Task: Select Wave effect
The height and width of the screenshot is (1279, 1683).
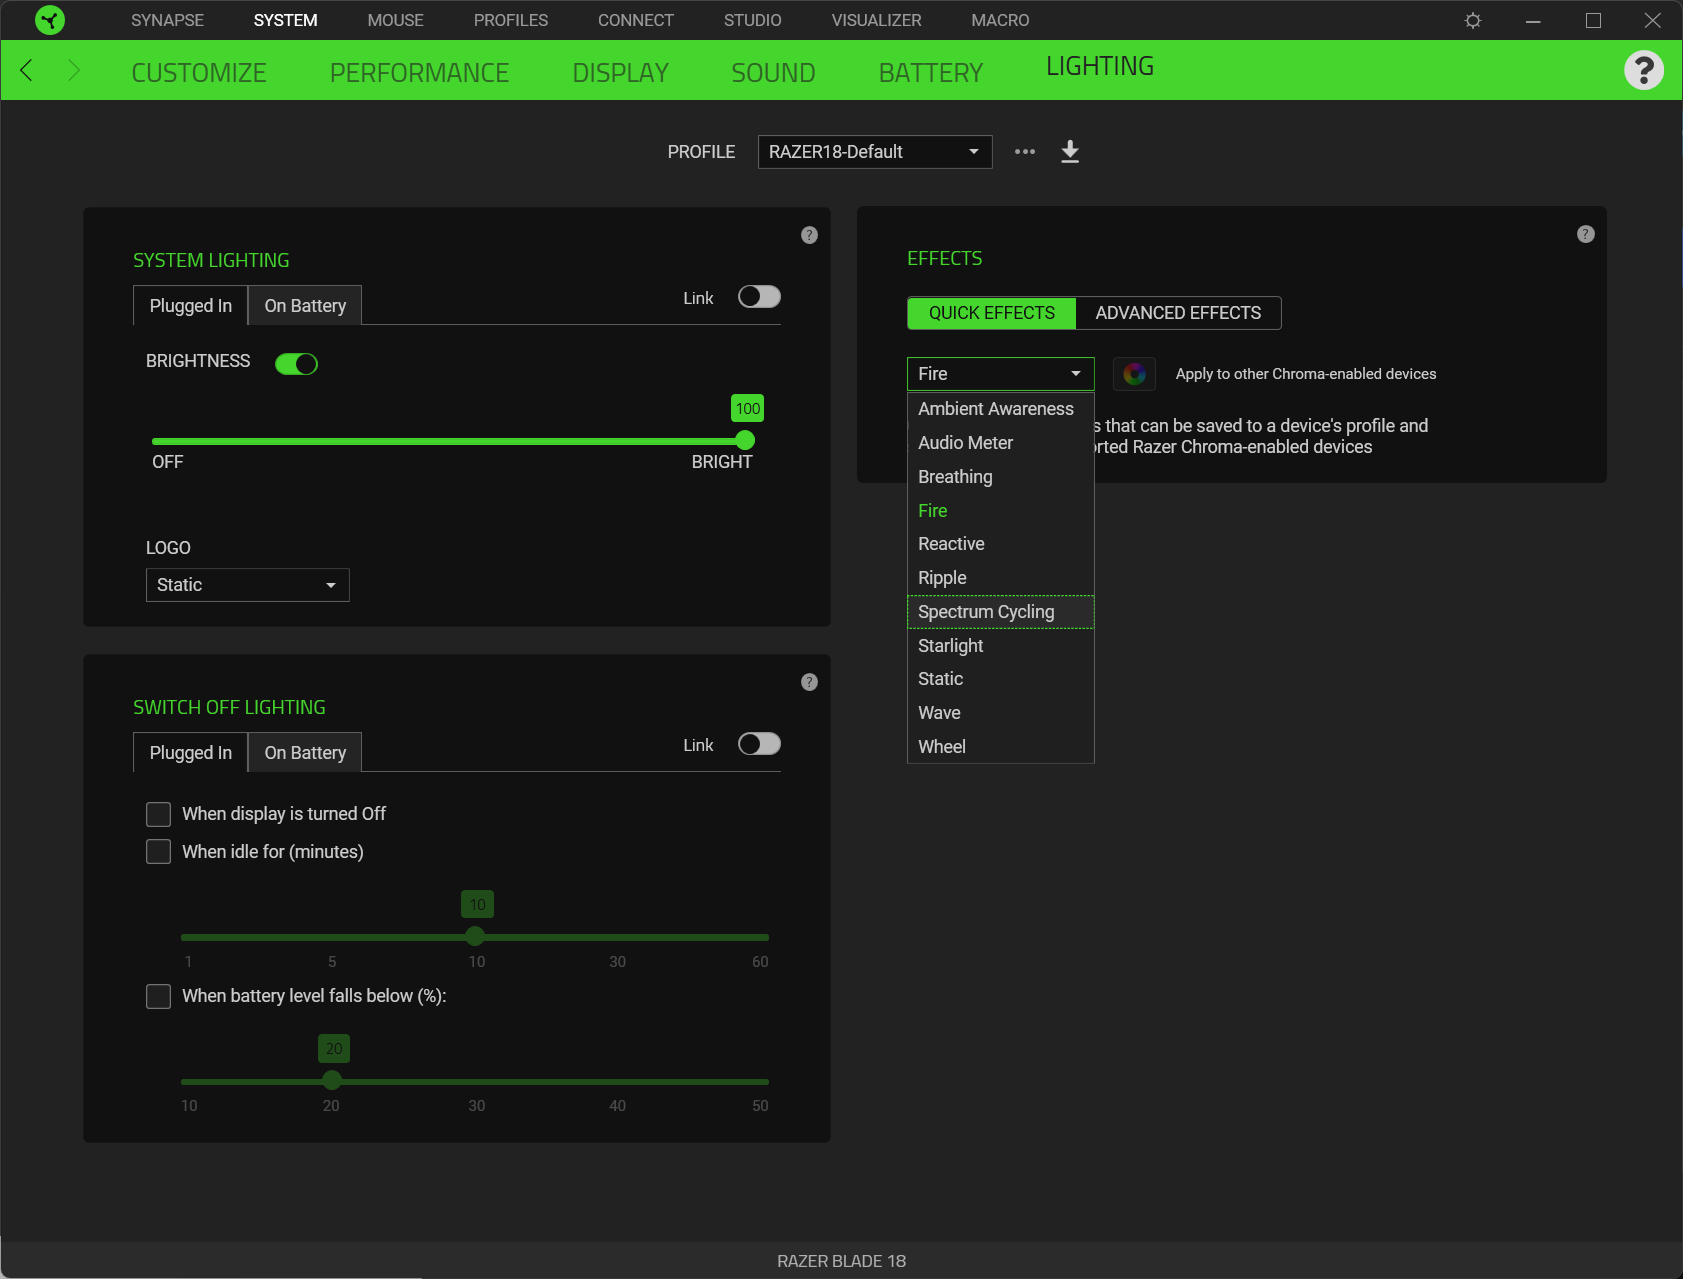Action: (1001, 713)
